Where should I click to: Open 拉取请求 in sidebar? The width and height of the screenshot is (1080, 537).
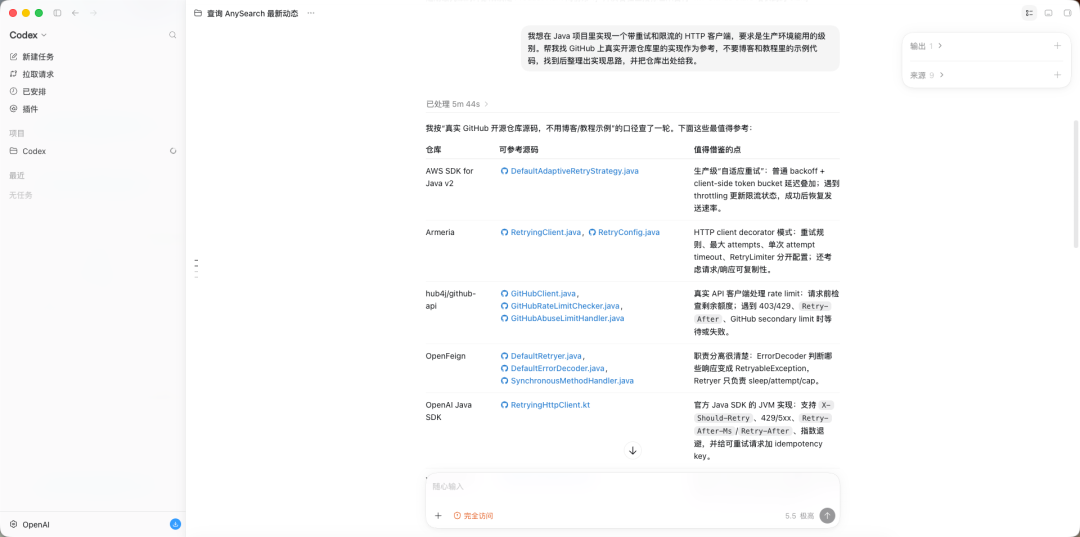38,74
